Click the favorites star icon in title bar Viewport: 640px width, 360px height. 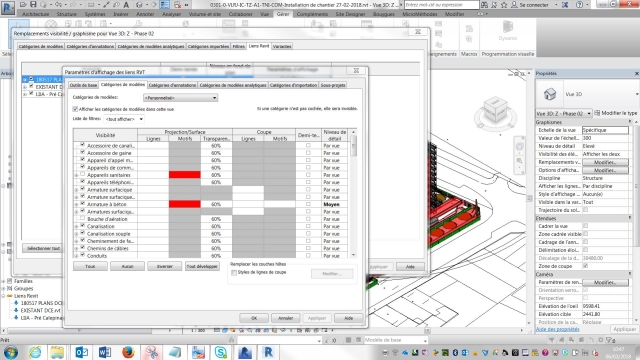click(504, 4)
